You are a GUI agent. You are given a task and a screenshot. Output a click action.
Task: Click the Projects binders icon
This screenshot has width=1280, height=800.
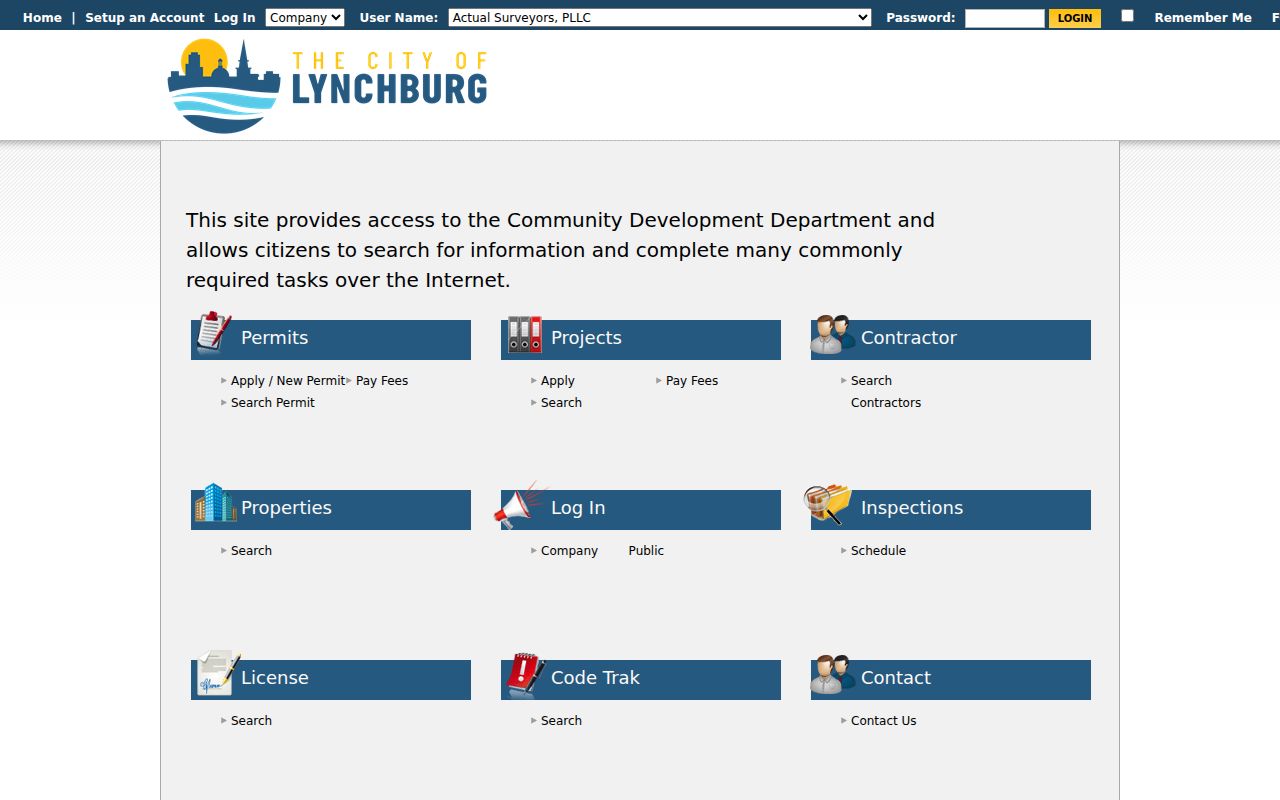pyautogui.click(x=525, y=334)
